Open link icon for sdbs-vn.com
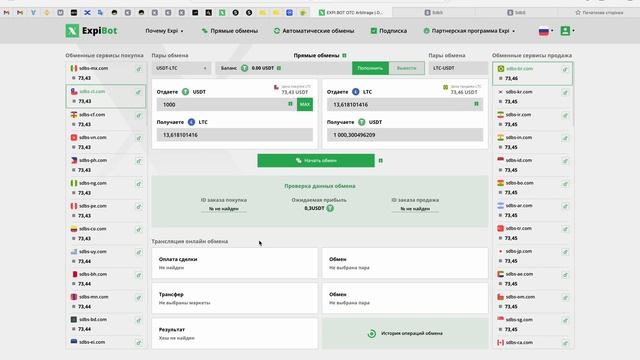 click(x=139, y=139)
